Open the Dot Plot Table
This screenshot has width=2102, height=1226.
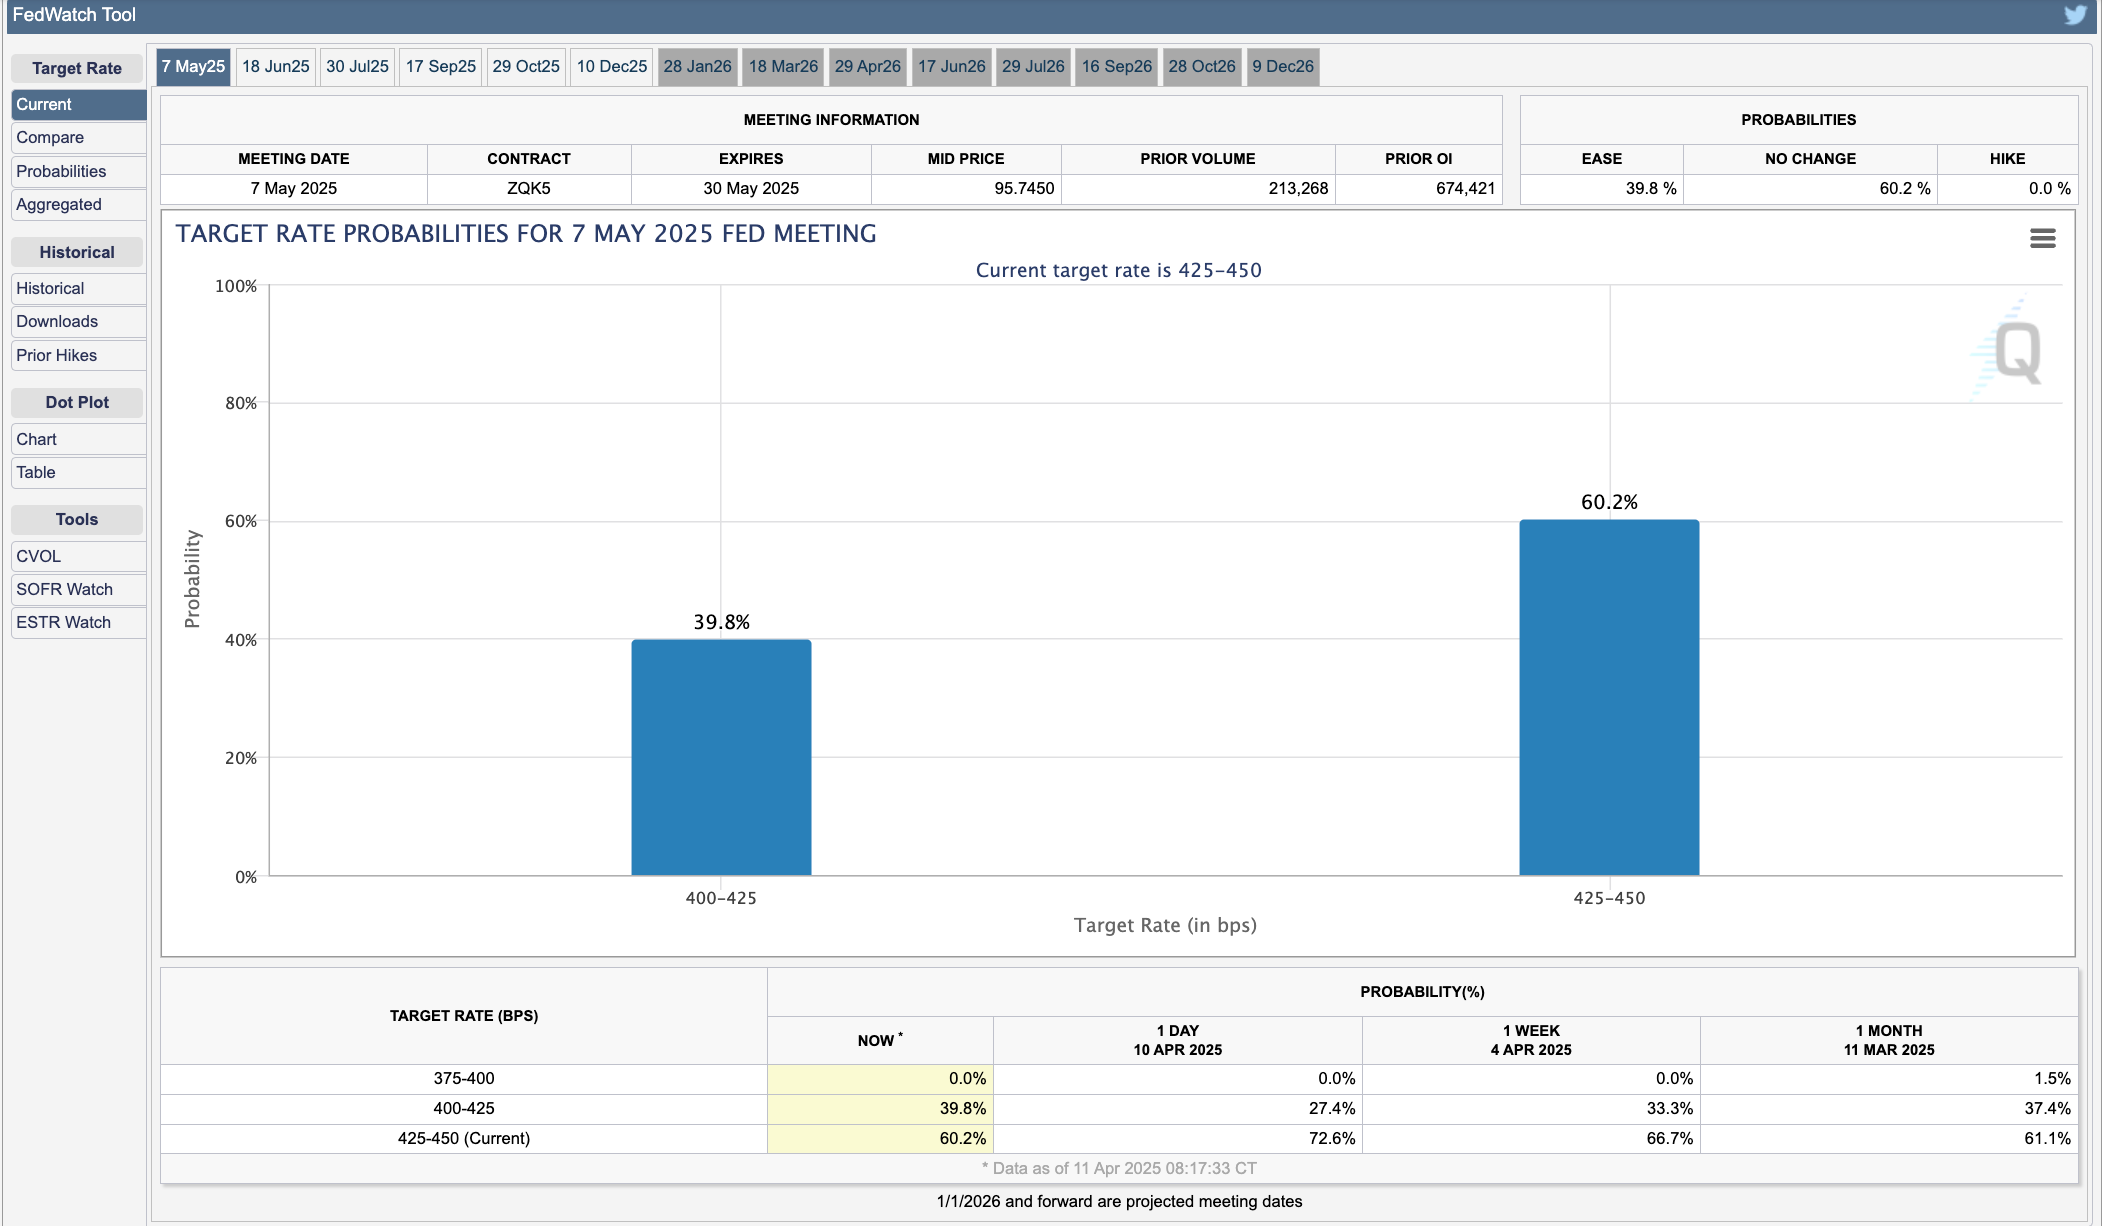(79, 473)
